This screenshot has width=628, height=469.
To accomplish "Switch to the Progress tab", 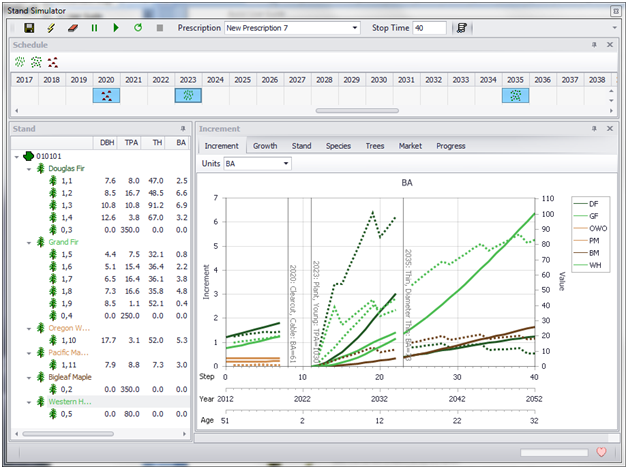I will pyautogui.click(x=451, y=146).
